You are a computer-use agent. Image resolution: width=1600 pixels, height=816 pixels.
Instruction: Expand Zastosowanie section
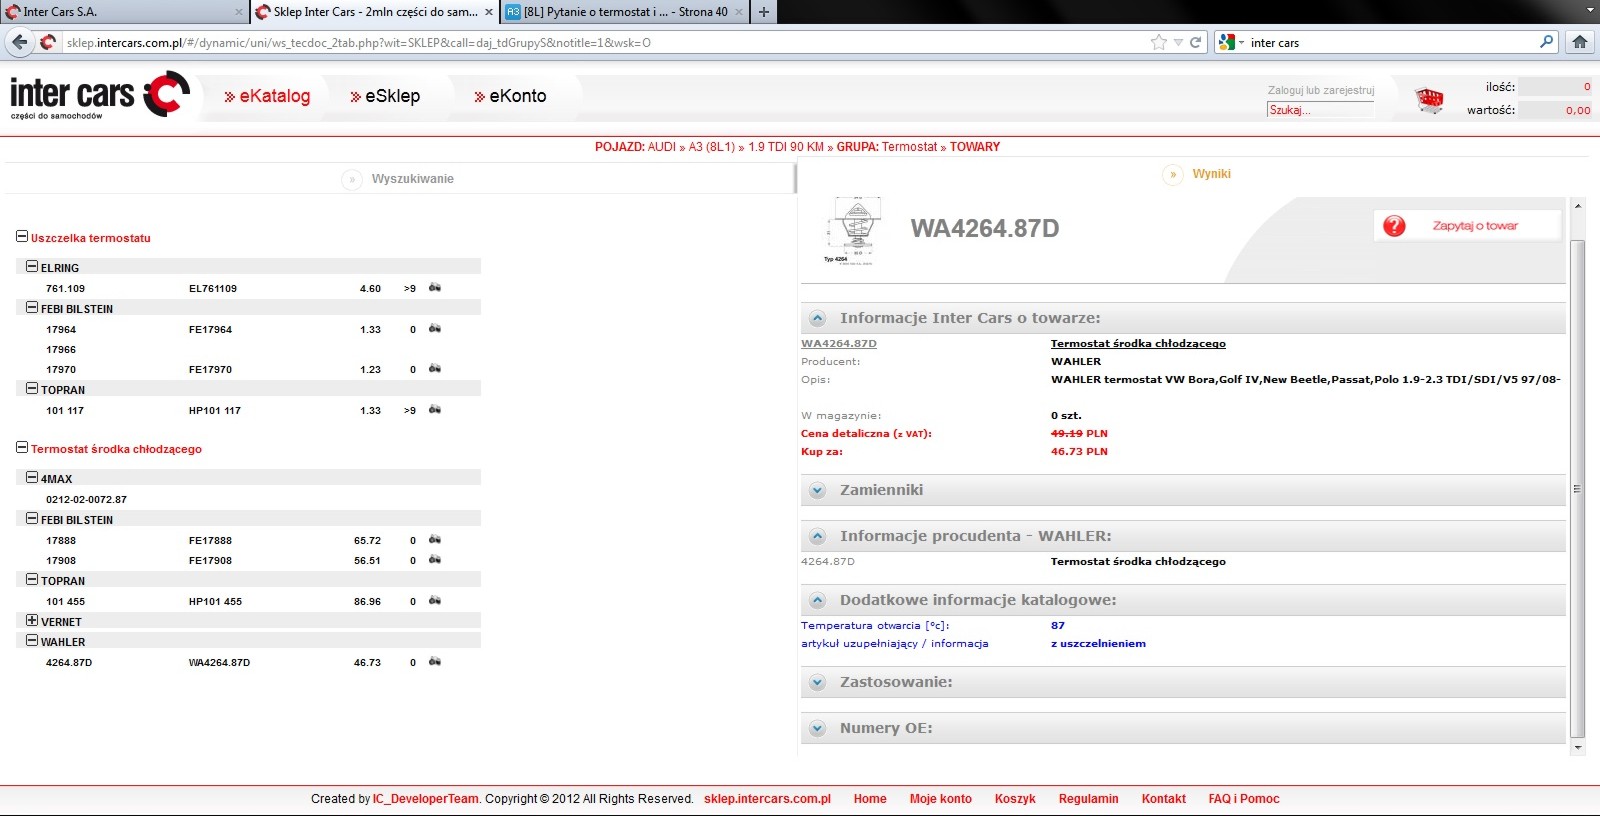coord(818,683)
